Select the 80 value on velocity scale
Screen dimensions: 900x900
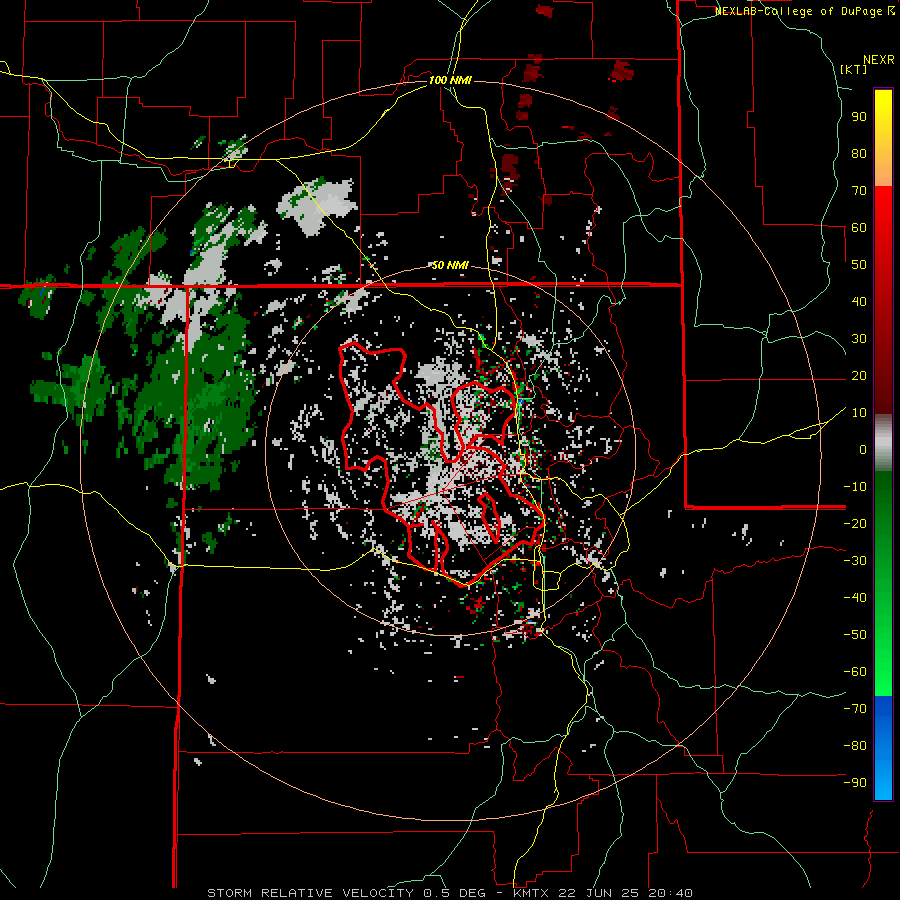pyautogui.click(x=859, y=153)
